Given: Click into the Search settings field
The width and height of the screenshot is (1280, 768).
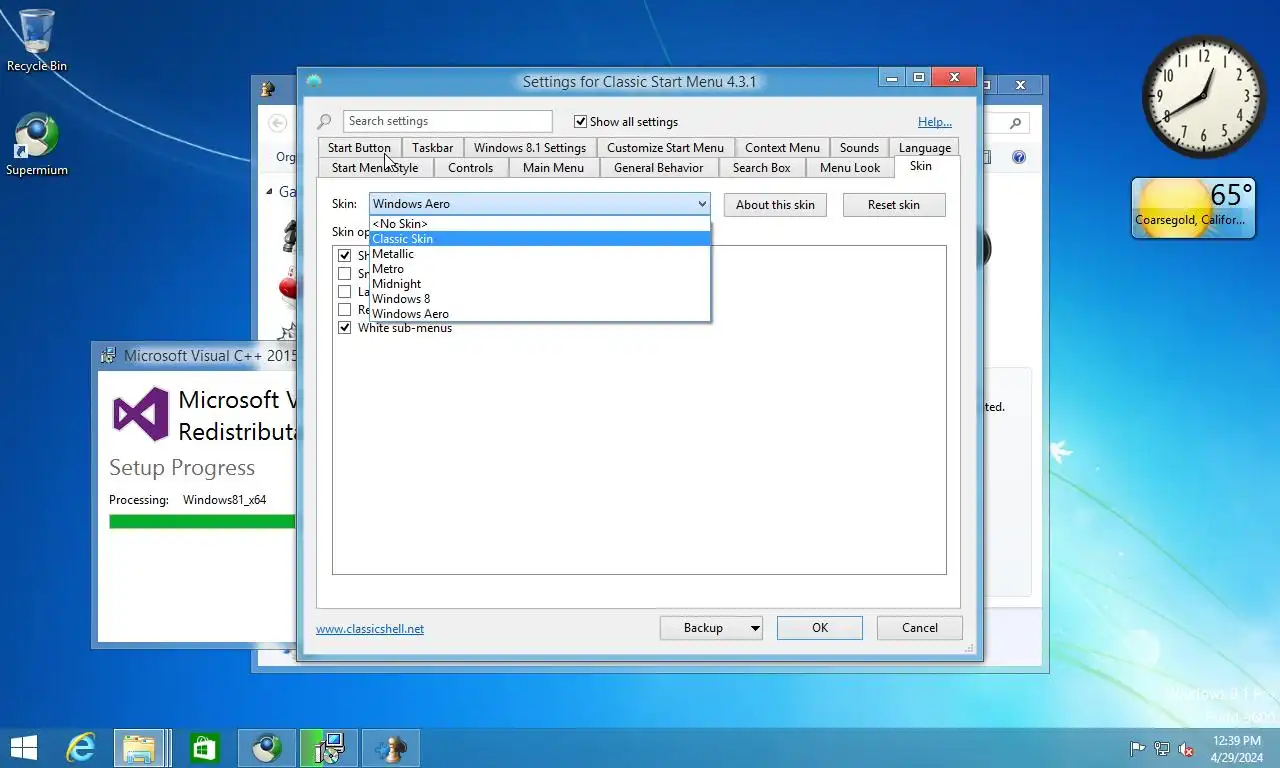Looking at the screenshot, I should pyautogui.click(x=447, y=121).
